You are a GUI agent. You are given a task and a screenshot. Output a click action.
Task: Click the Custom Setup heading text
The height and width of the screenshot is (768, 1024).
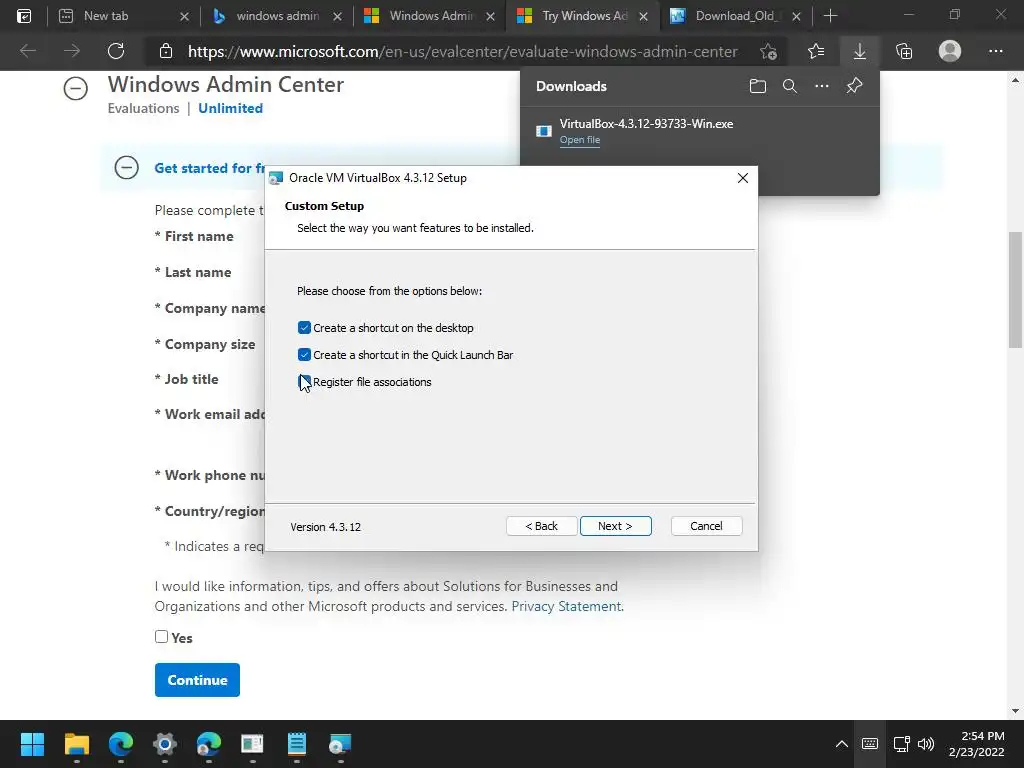point(324,206)
